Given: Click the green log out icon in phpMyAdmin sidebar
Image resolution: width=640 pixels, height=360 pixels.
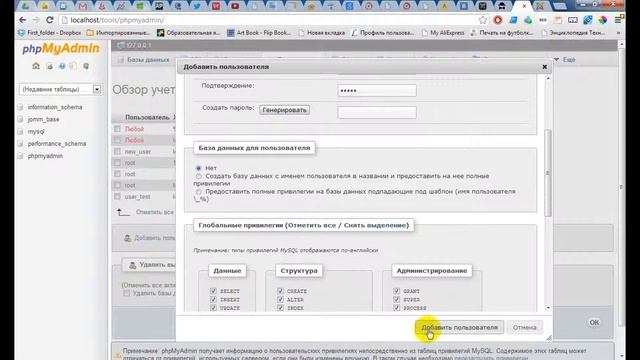Looking at the screenshot, I should click(x=49, y=66).
